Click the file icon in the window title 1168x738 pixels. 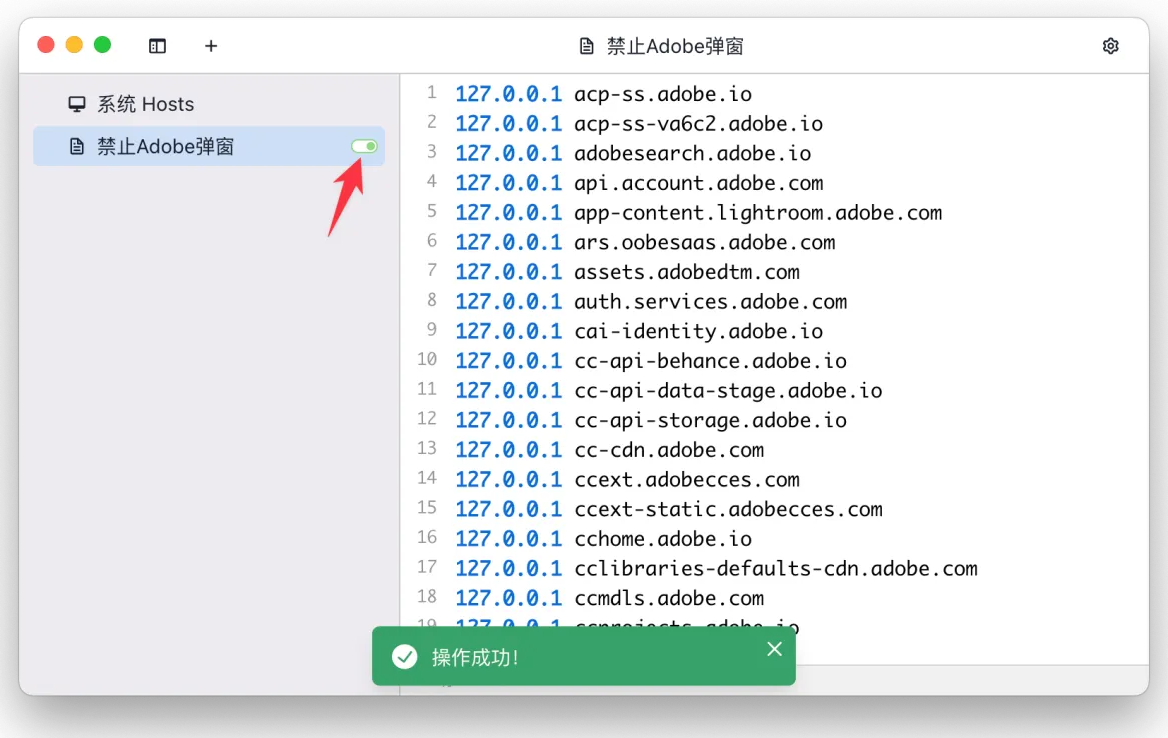coord(587,46)
